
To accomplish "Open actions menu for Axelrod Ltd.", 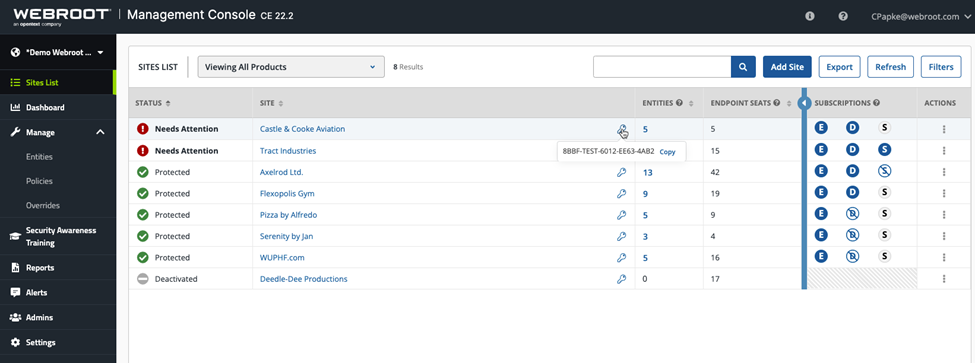I will [x=944, y=172].
